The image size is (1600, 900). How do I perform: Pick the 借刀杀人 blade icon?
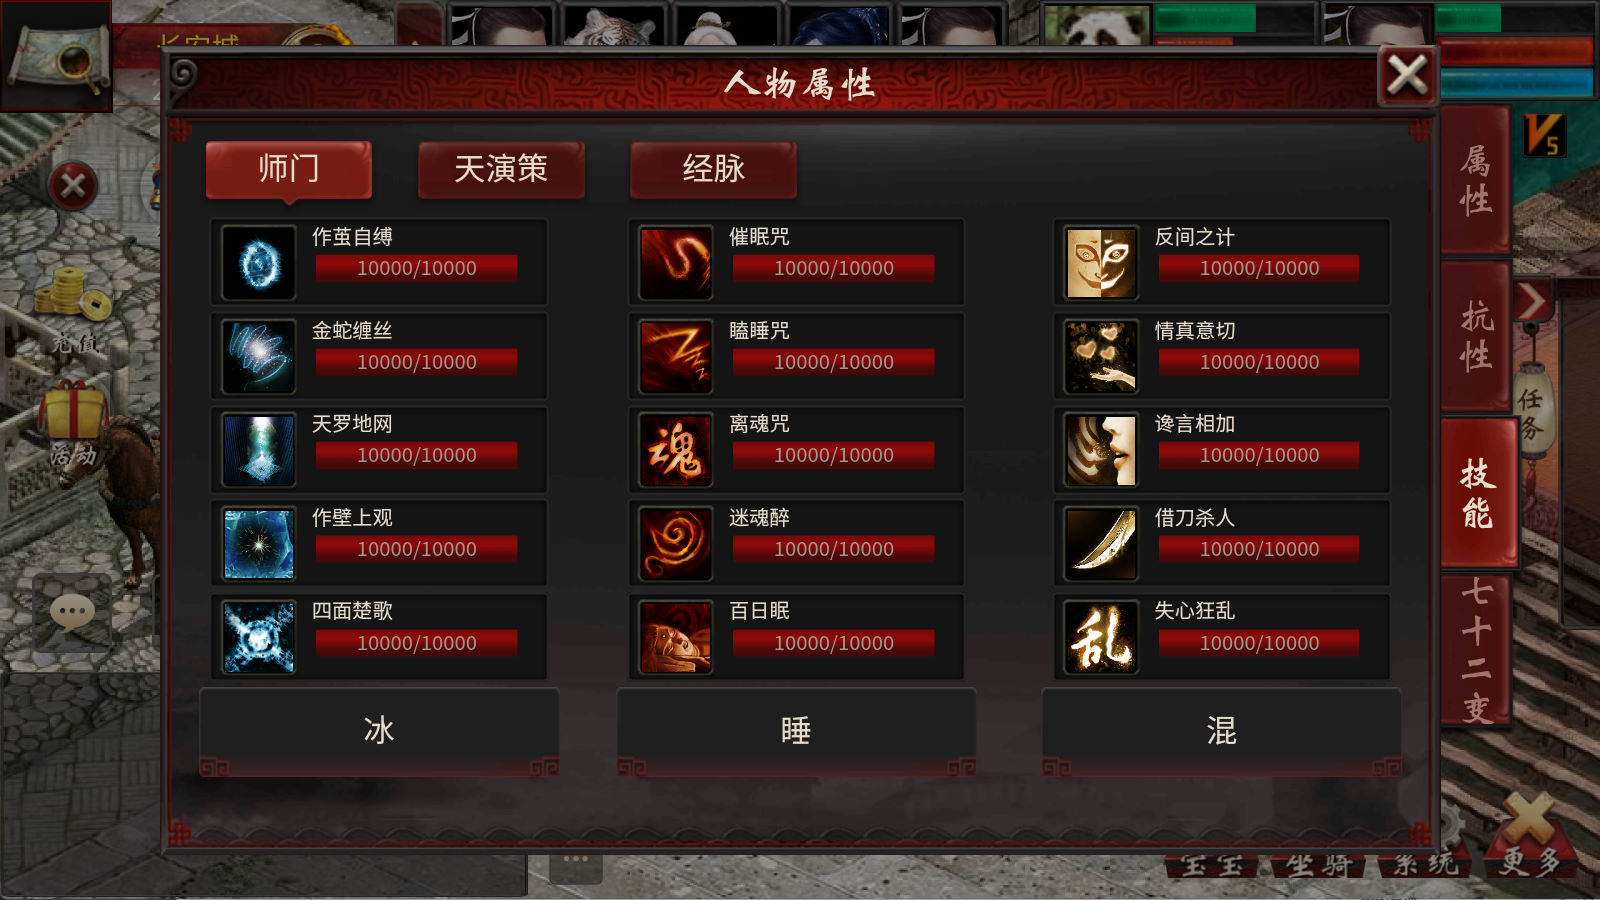1101,544
